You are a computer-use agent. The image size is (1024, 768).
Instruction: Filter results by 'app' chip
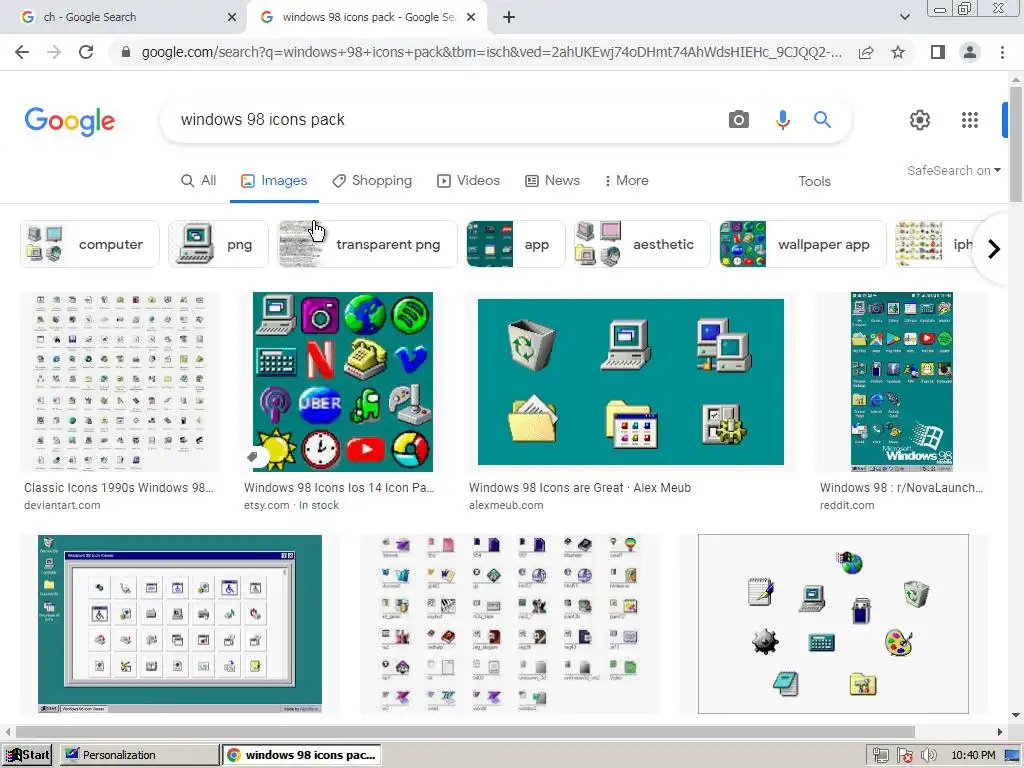point(515,244)
